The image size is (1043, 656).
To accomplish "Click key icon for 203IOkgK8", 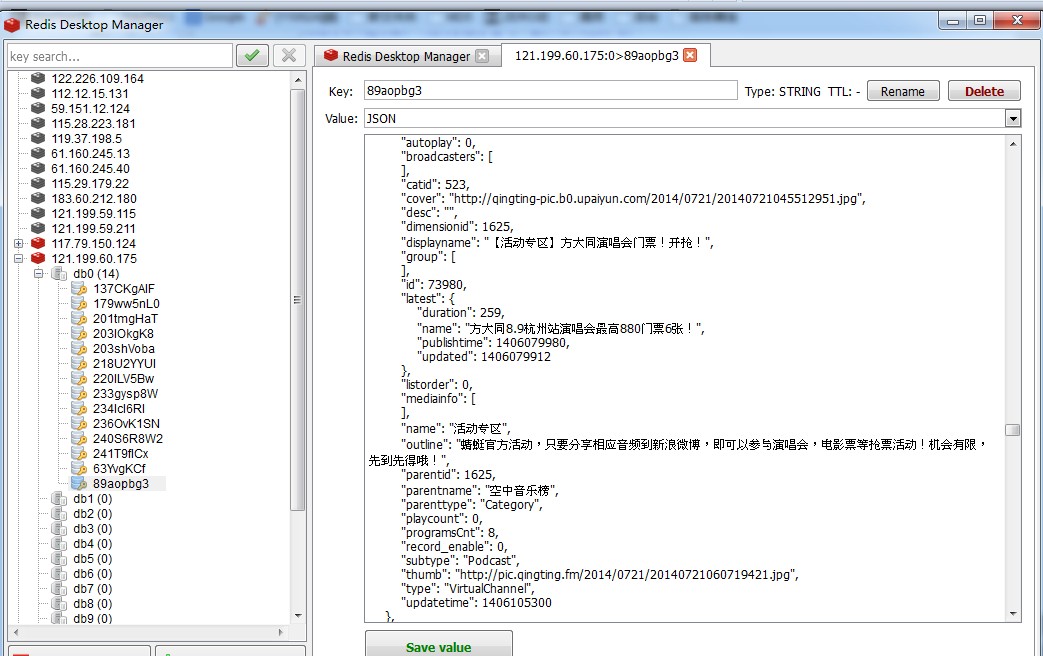I will click(x=79, y=333).
